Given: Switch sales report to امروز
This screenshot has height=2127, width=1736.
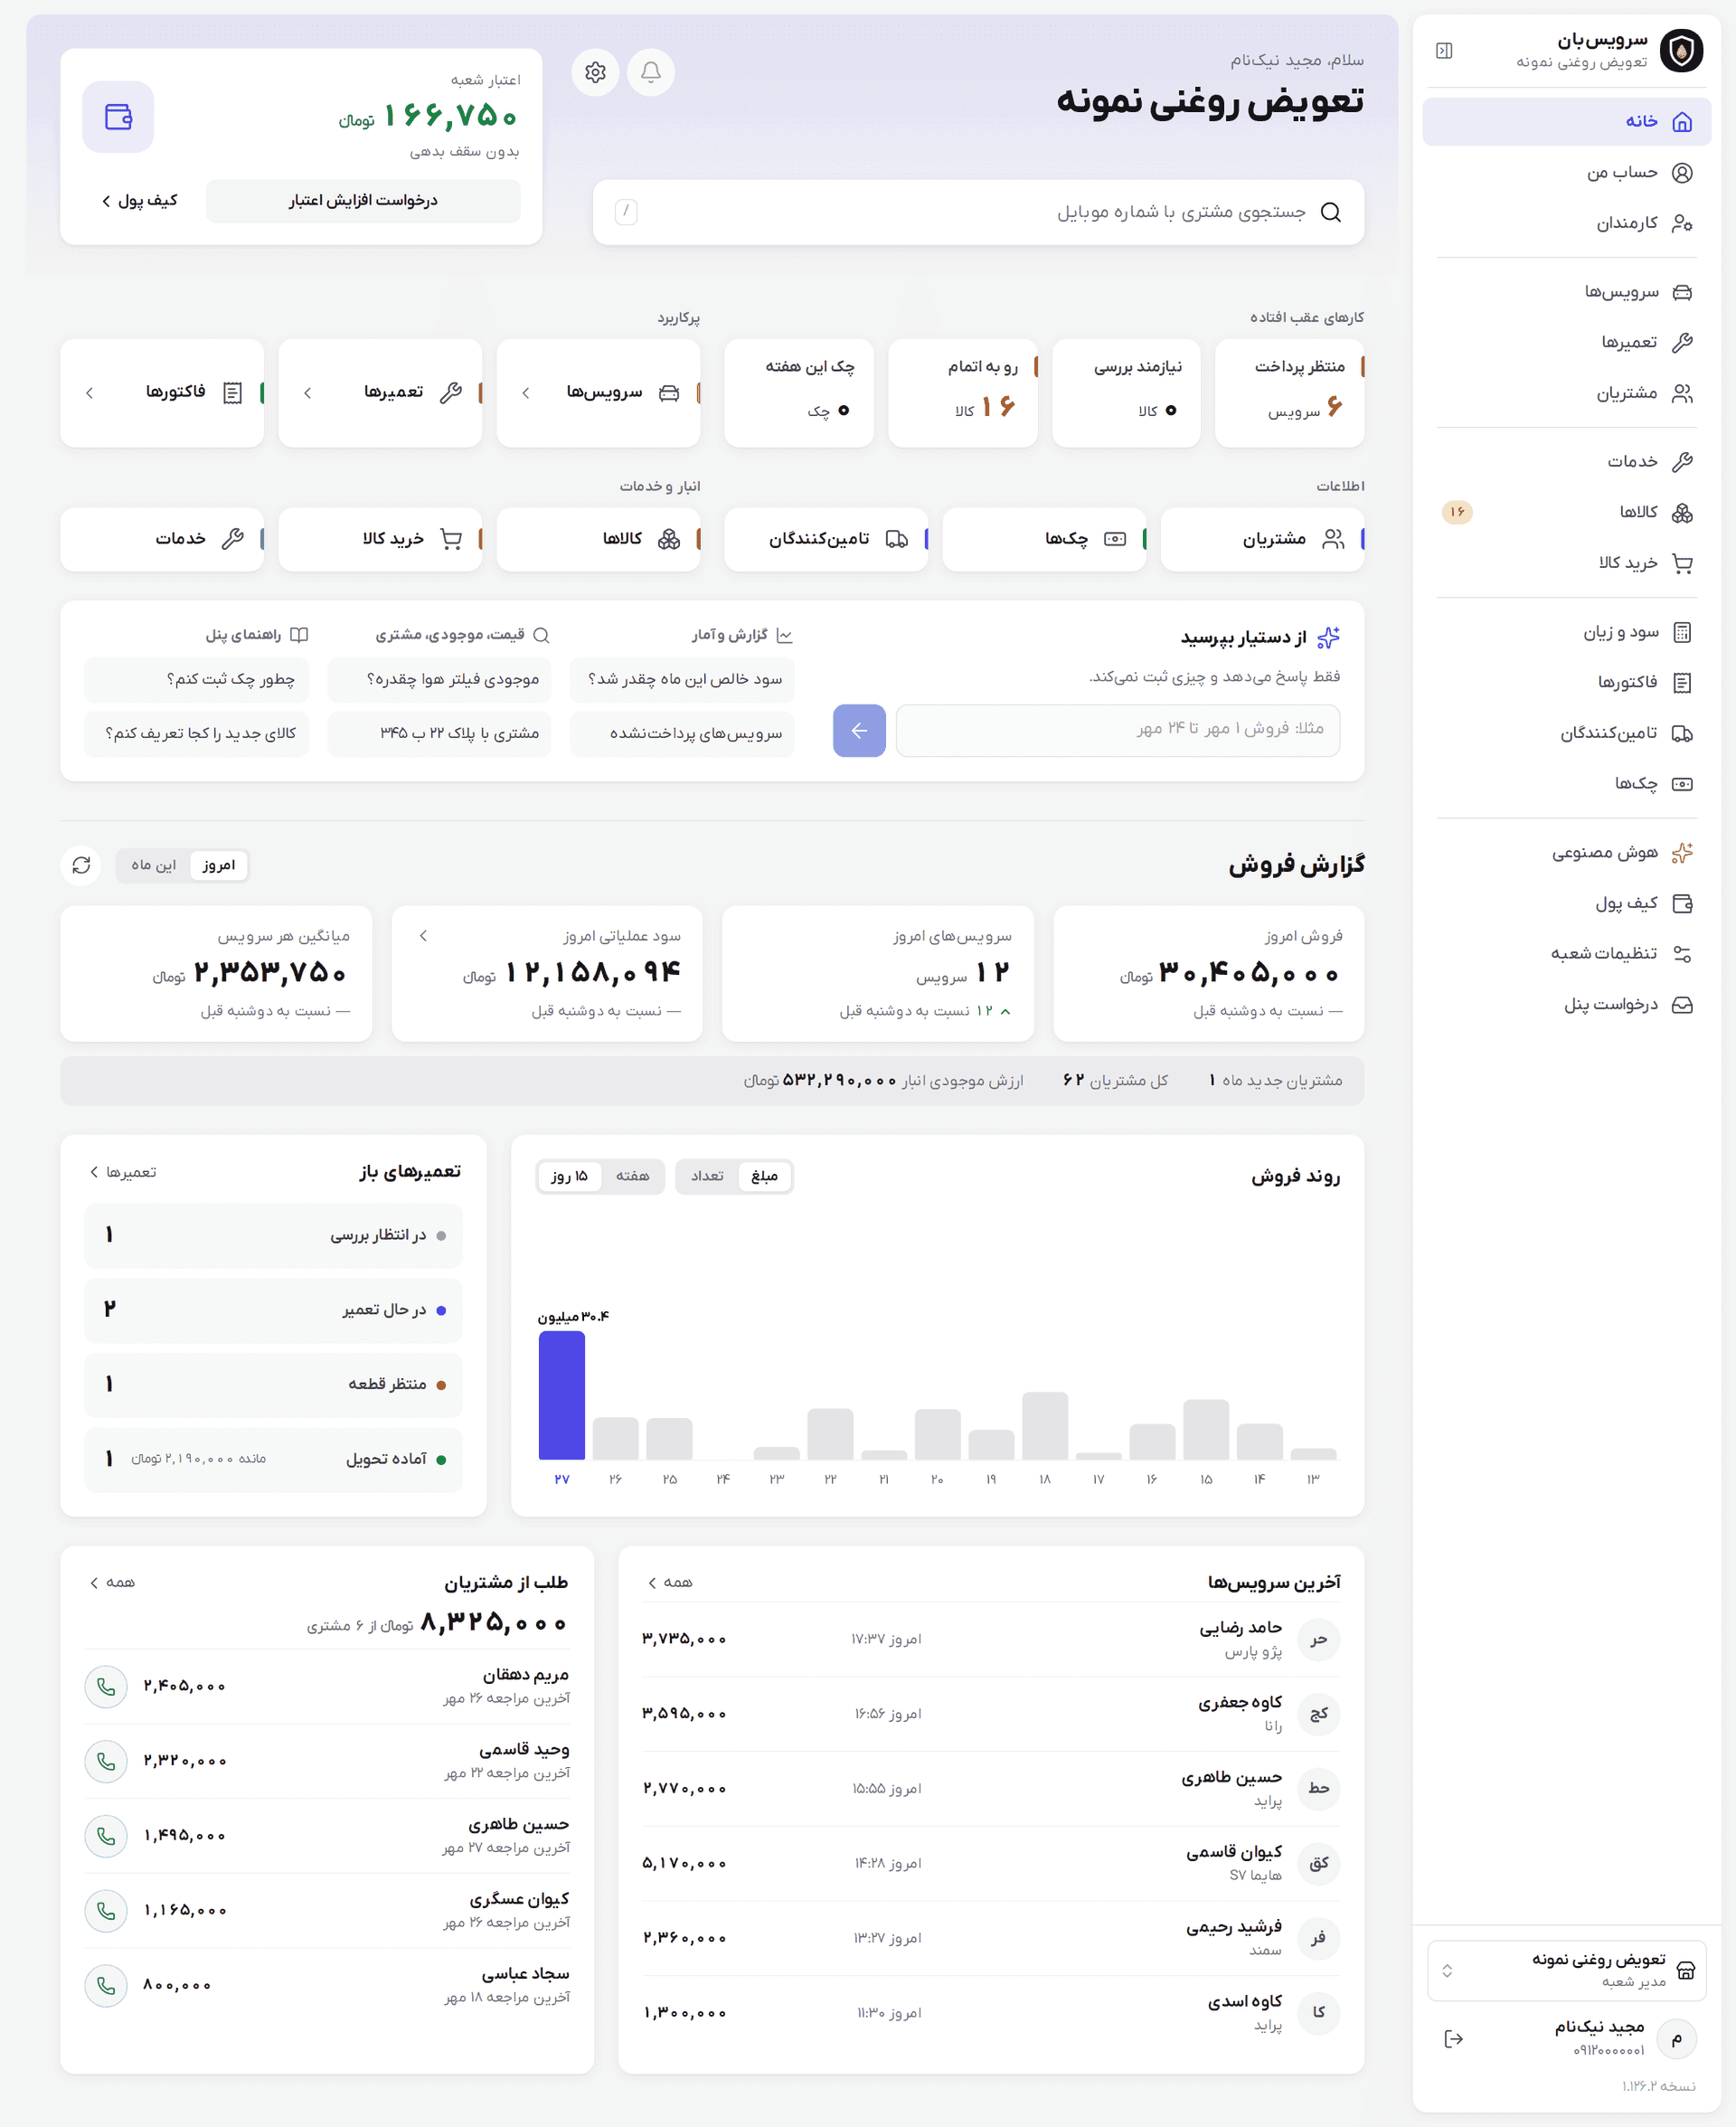Looking at the screenshot, I should (218, 865).
